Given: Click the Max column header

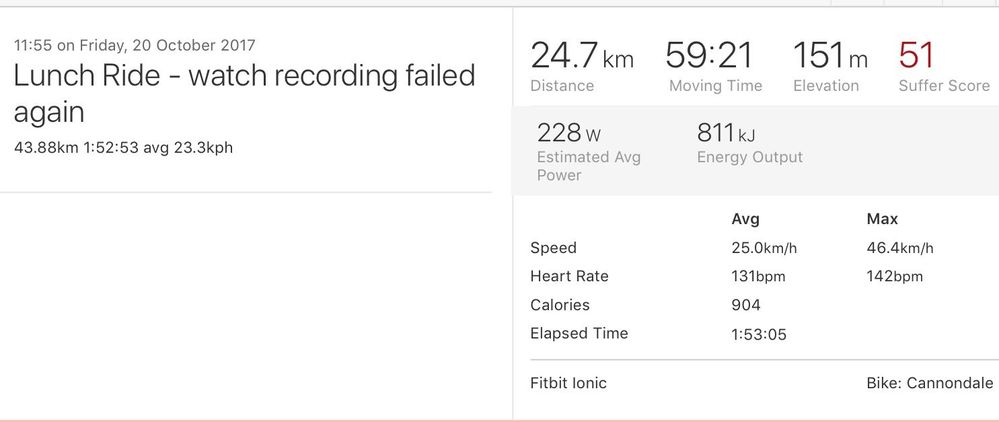Looking at the screenshot, I should [x=882, y=219].
